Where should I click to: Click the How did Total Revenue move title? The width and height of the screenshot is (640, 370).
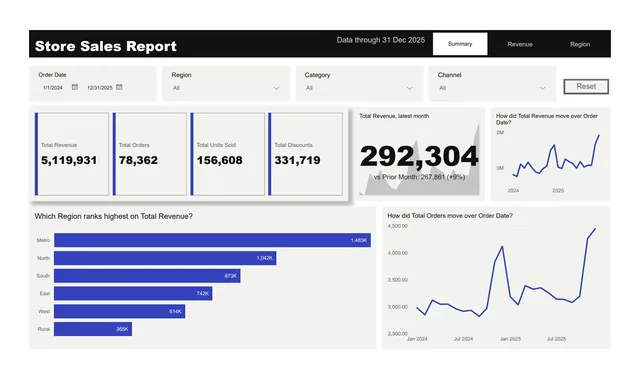pyautogui.click(x=547, y=119)
